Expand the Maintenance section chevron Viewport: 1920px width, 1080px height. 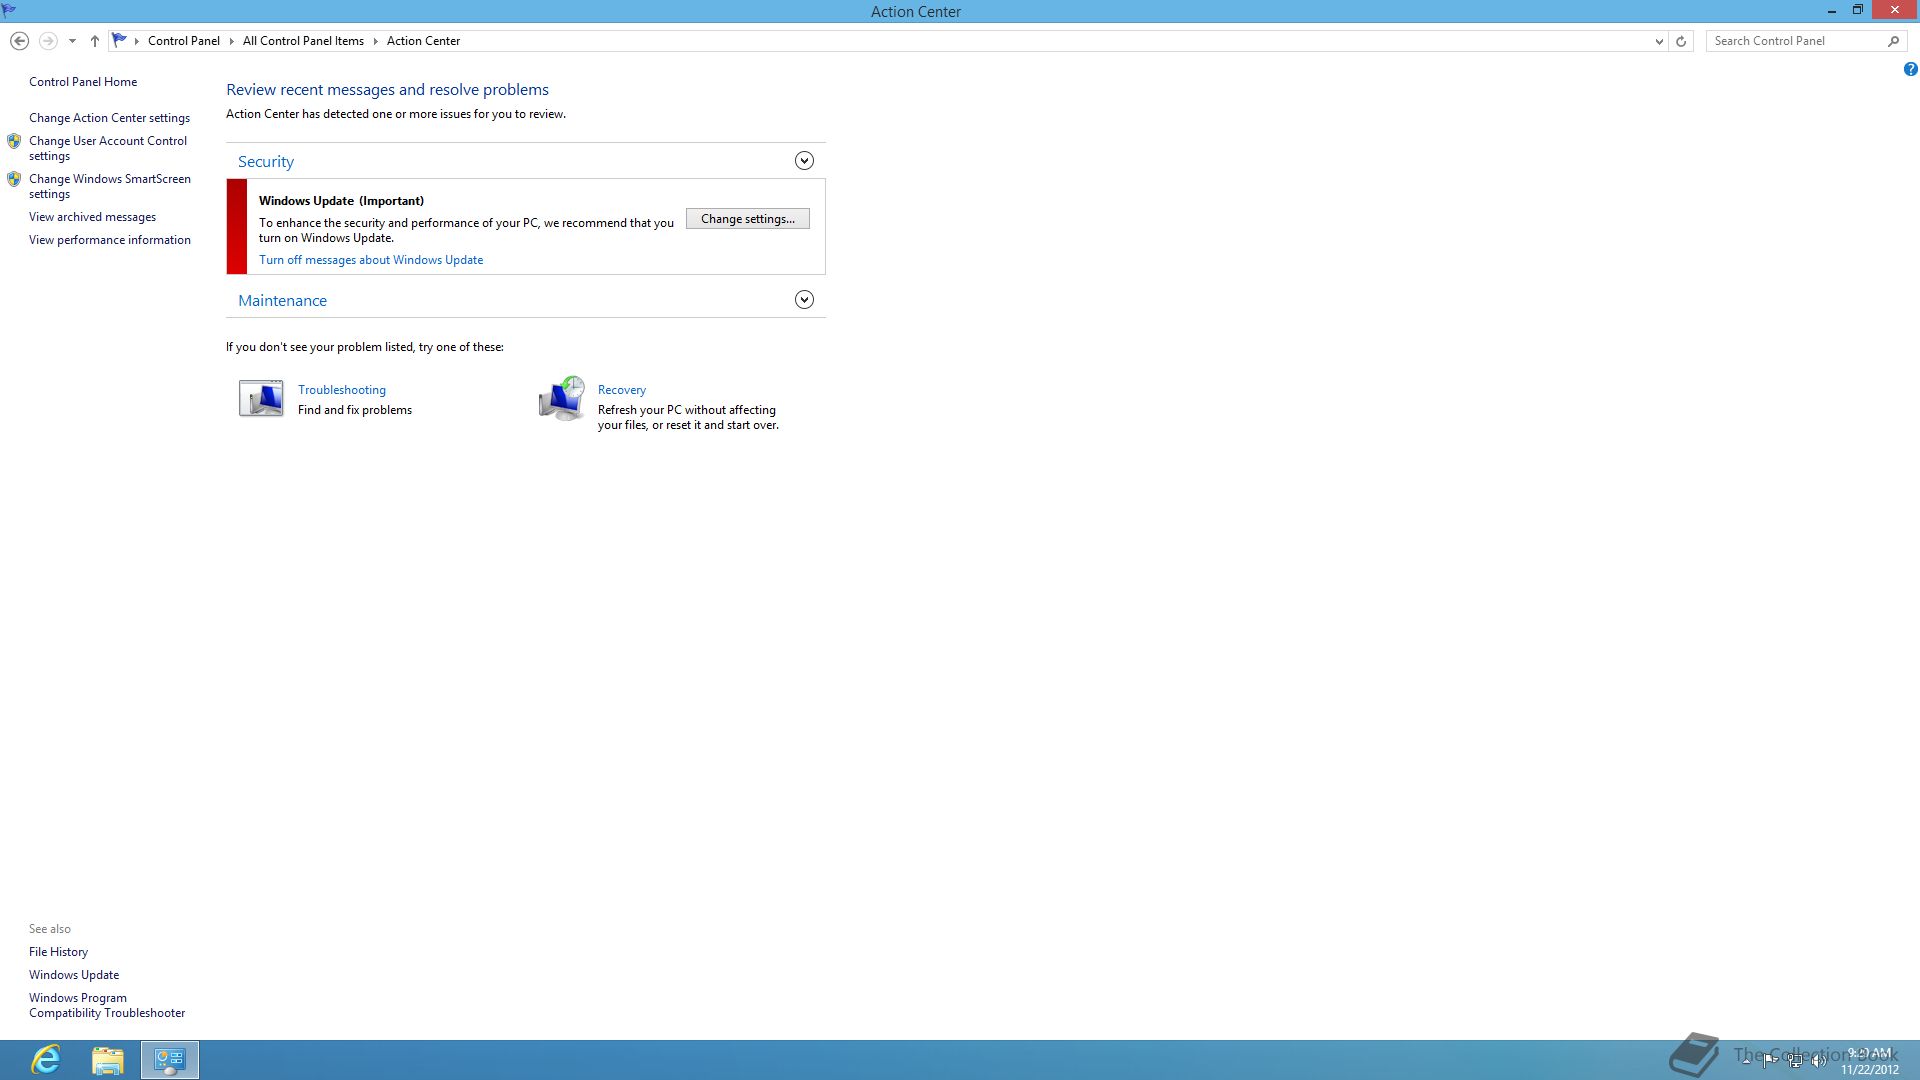click(x=804, y=300)
